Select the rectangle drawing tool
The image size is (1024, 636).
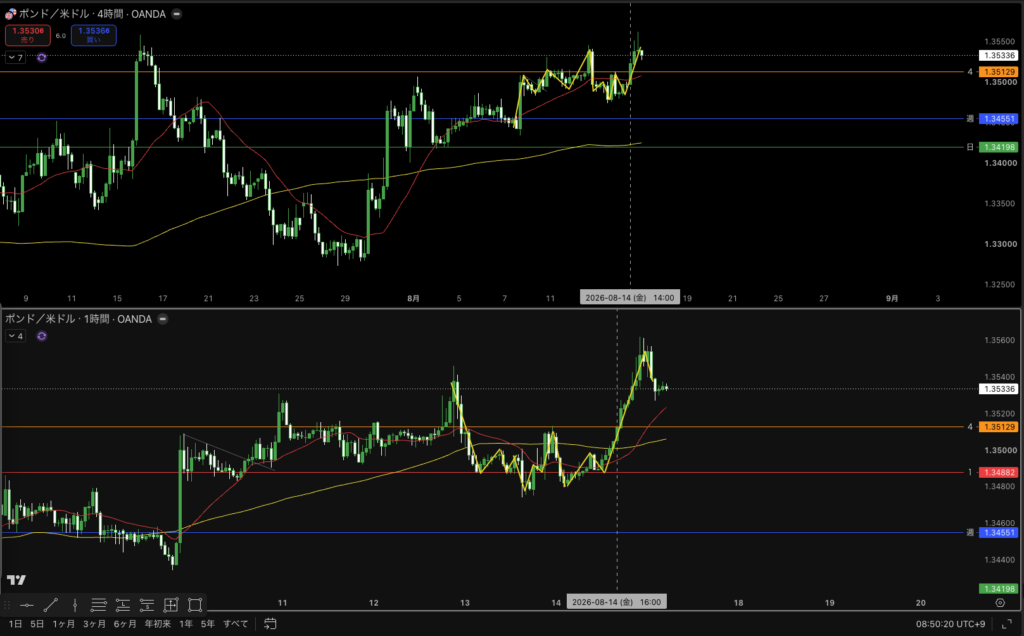point(195,605)
